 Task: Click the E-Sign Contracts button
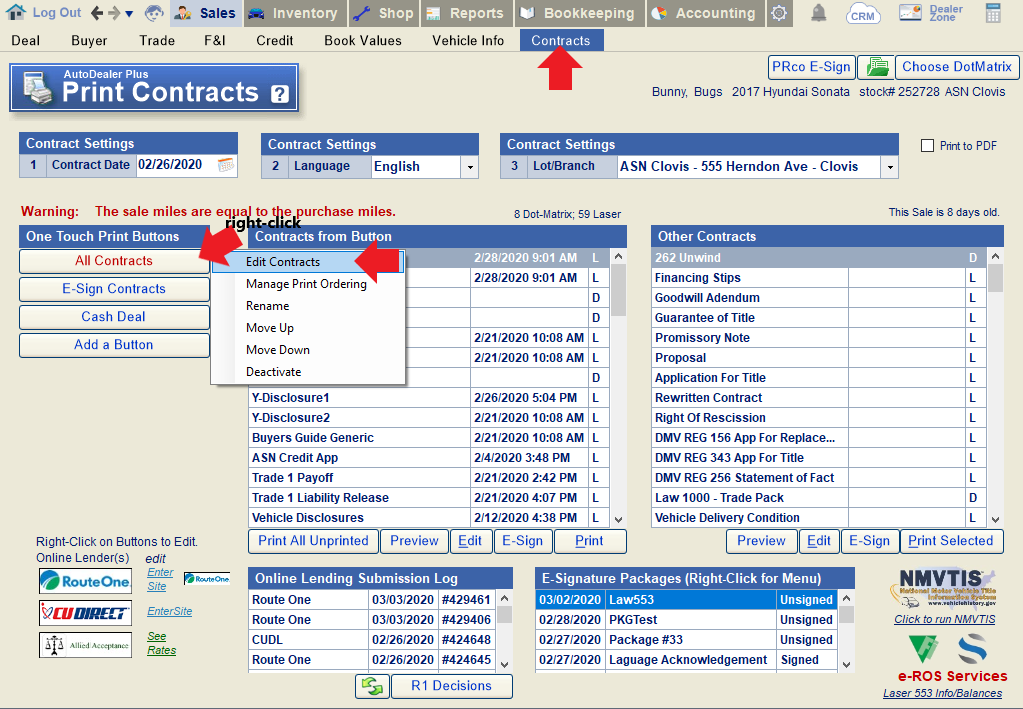[114, 289]
